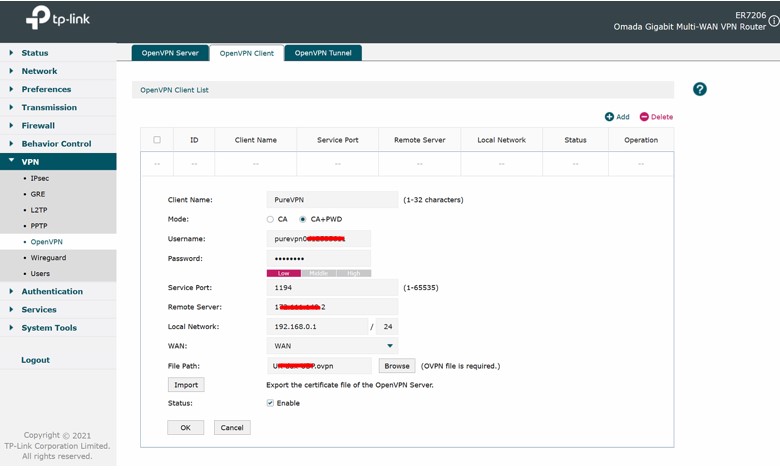Open the Wireguard submenu item
The image size is (780, 470).
[x=48, y=258]
